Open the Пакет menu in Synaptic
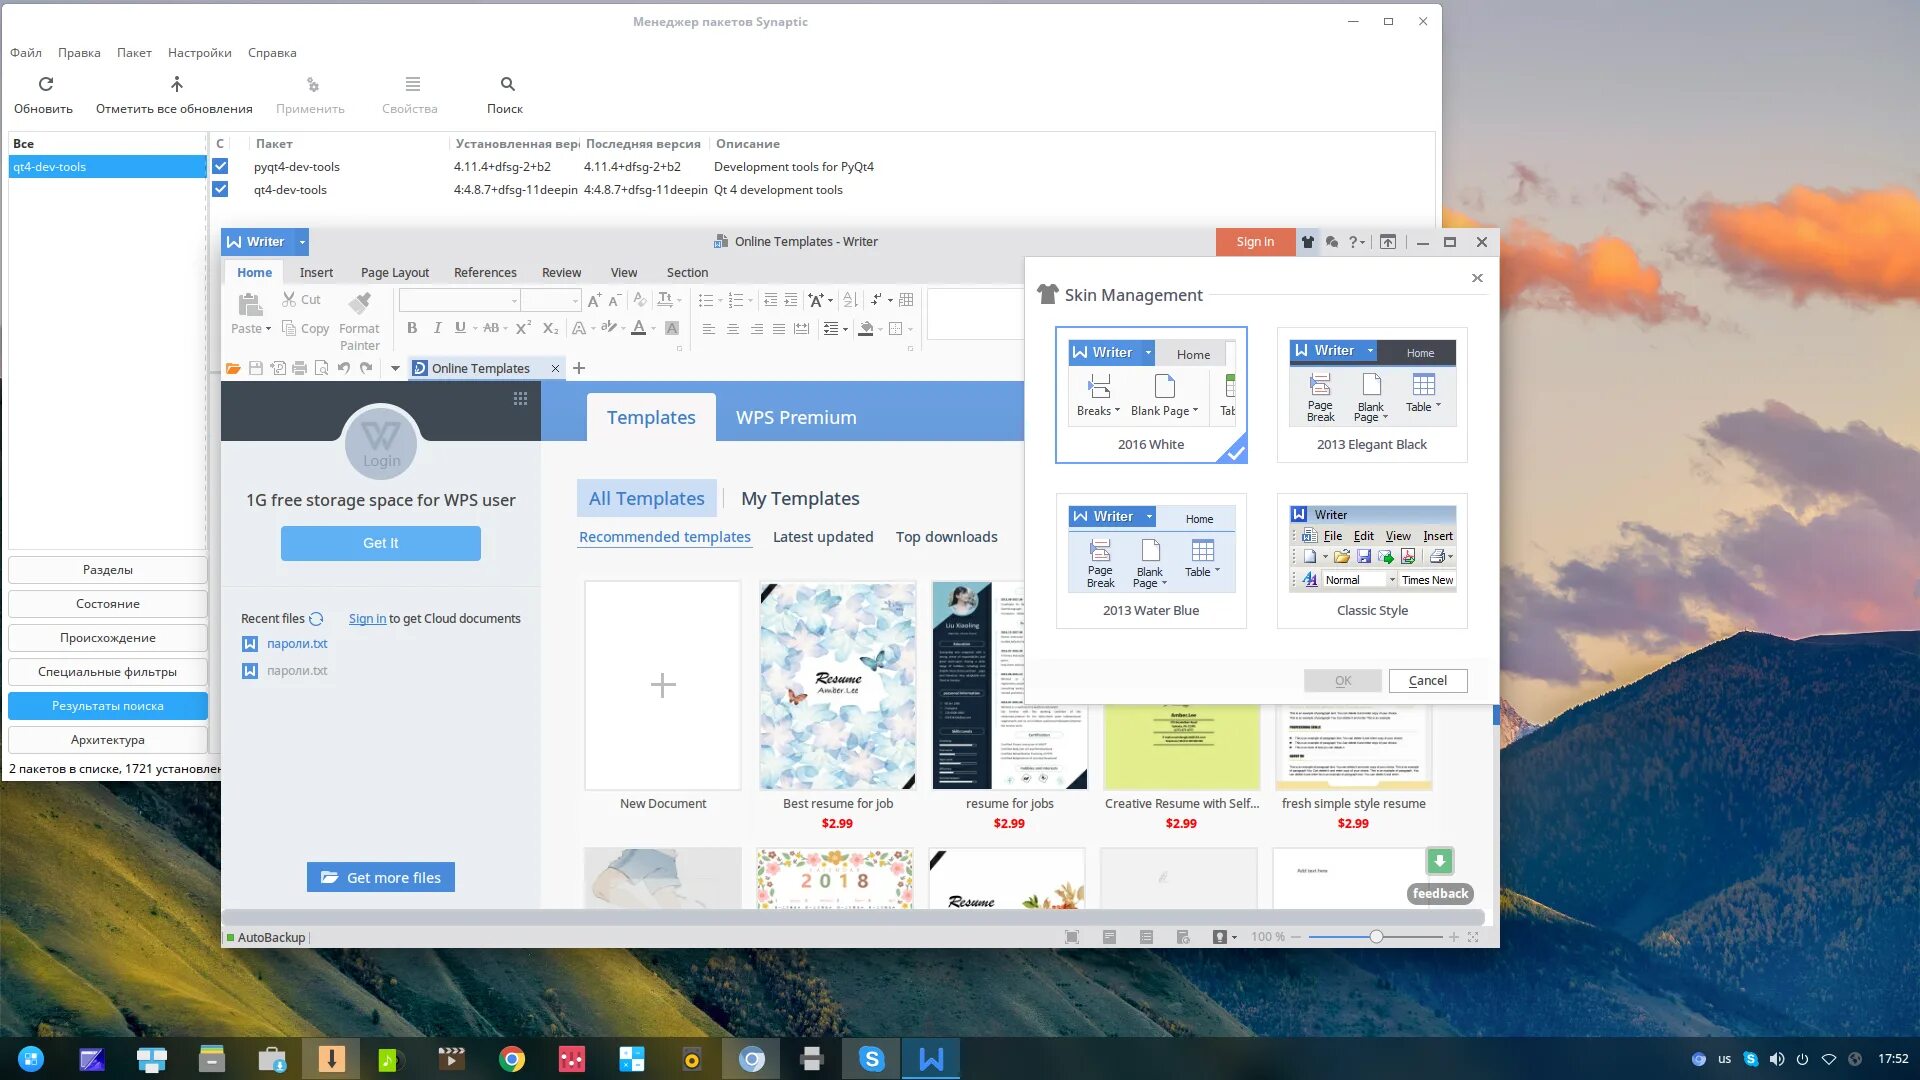Viewport: 1920px width, 1080px height. [134, 53]
